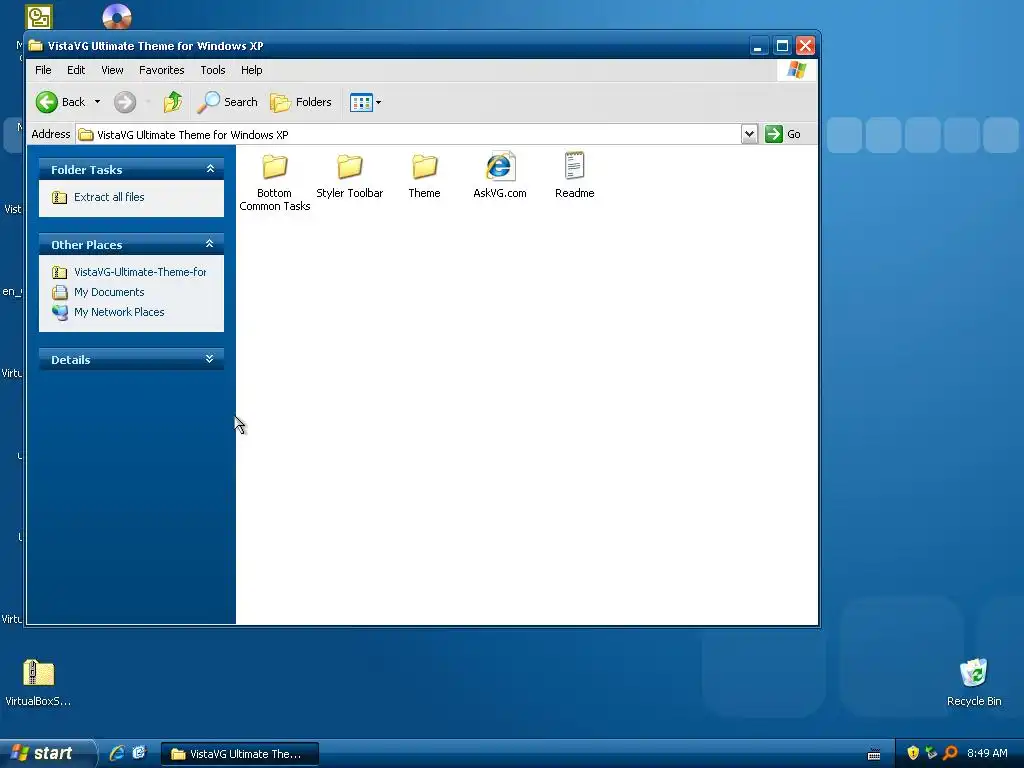
Task: Select the Bottom Common Tasks folder
Action: point(274,182)
